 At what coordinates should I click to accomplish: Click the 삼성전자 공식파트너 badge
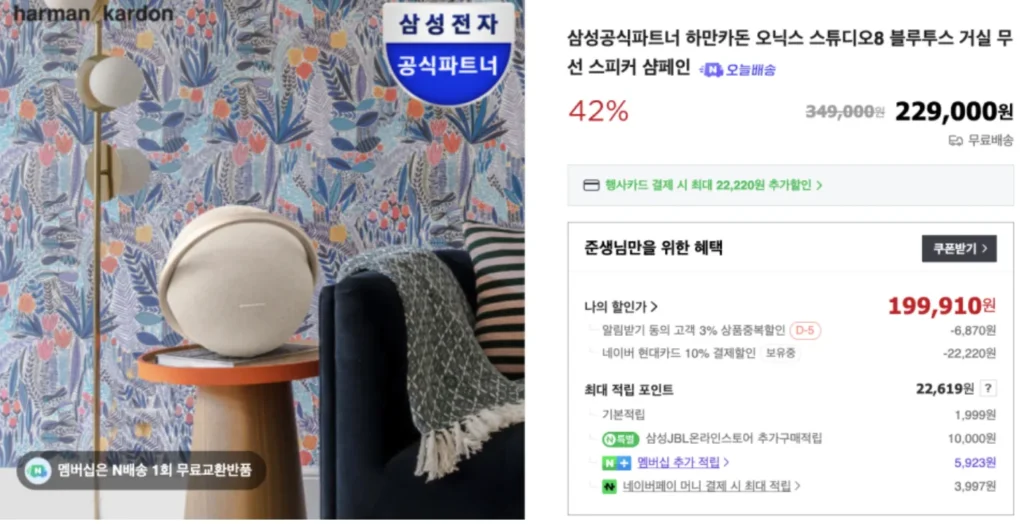pos(447,51)
